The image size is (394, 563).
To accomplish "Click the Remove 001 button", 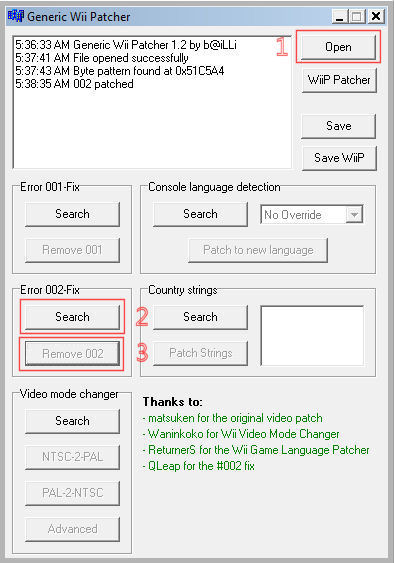I will point(72,250).
